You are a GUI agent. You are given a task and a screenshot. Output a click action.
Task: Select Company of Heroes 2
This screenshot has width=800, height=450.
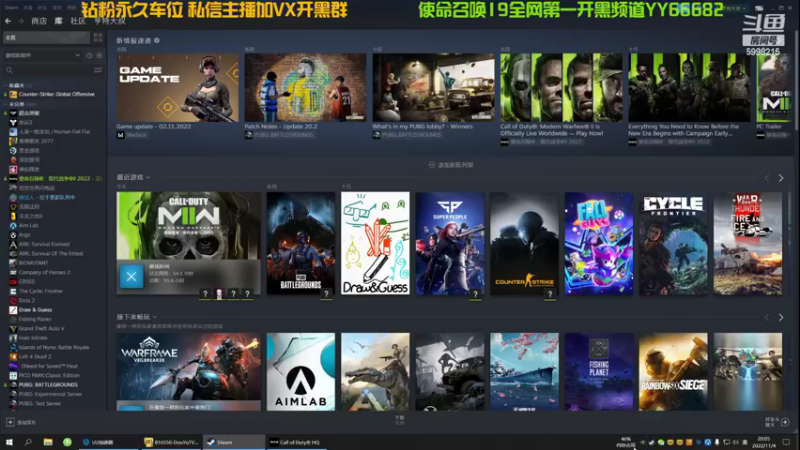(44, 272)
